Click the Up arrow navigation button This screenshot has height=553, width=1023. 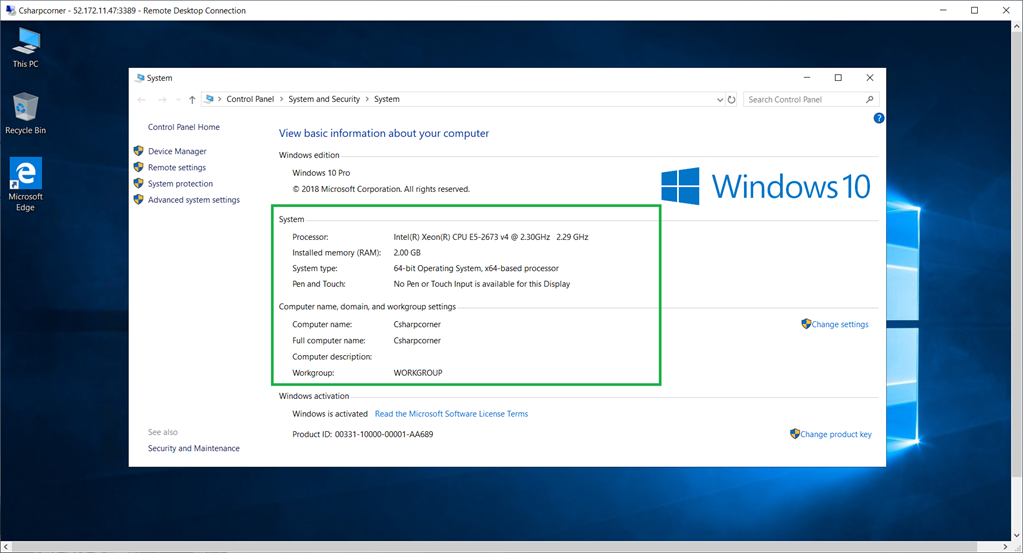[192, 99]
